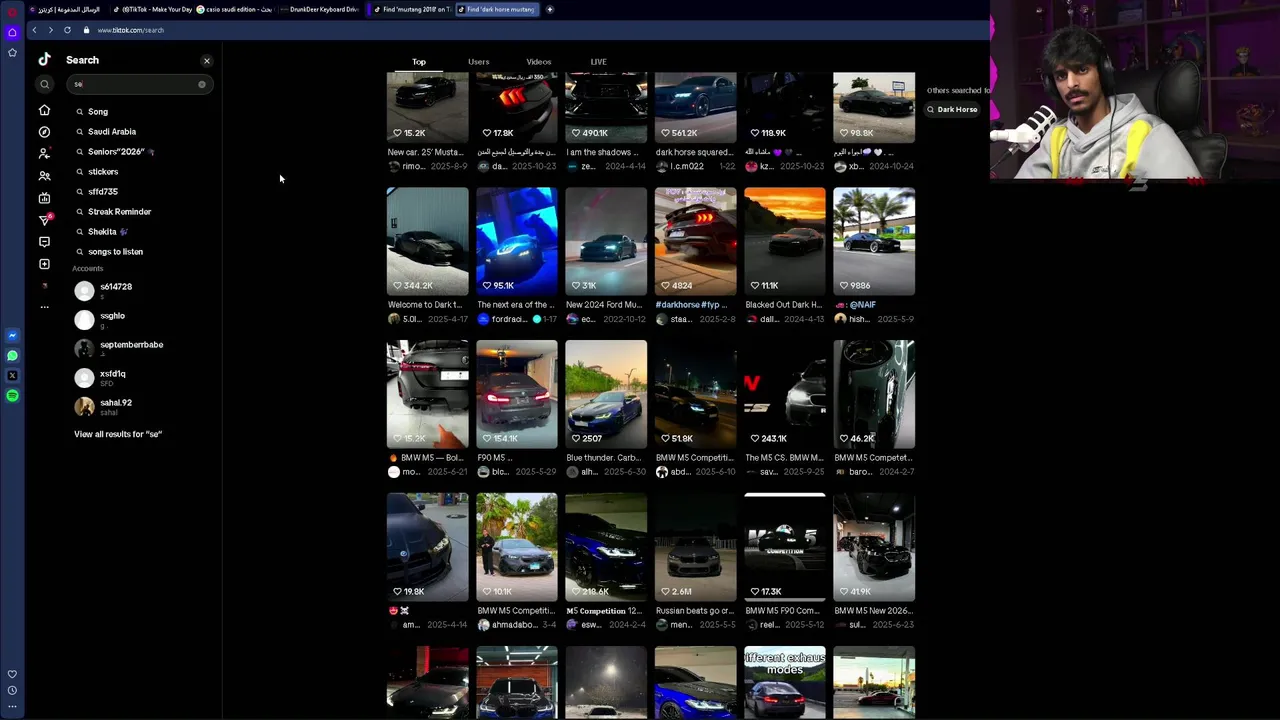Click the browser sidebar home button
The height and width of the screenshot is (720, 1280).
(x=12, y=32)
